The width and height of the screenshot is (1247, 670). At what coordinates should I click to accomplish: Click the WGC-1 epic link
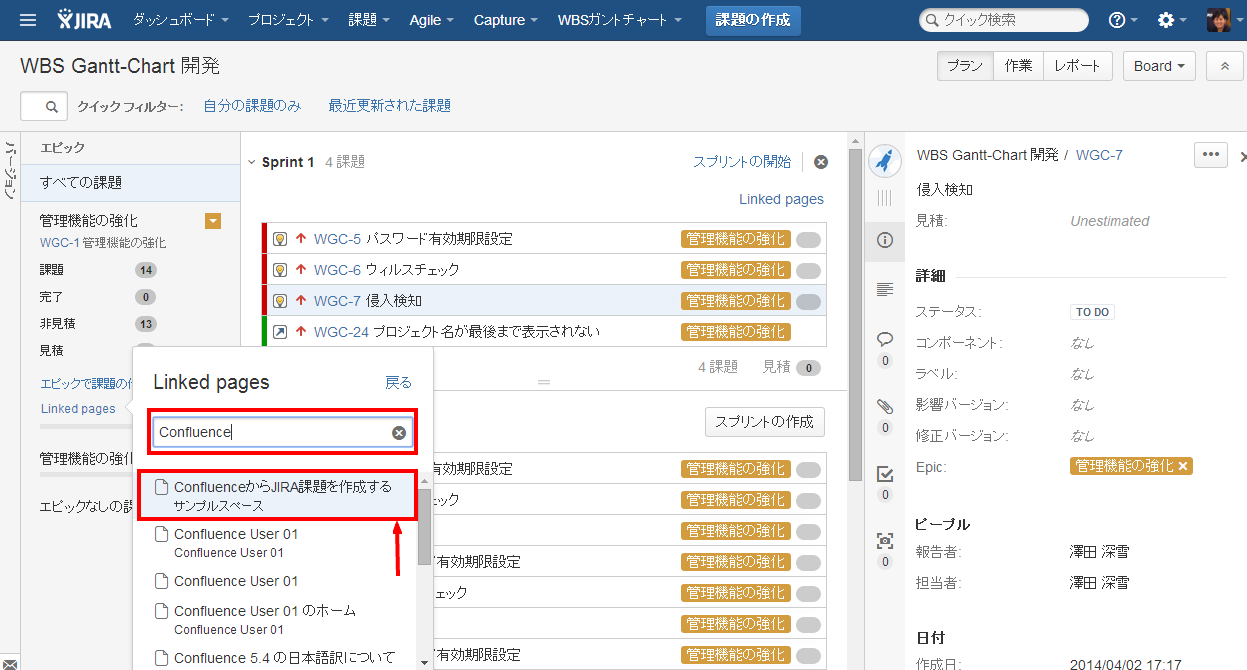60,243
